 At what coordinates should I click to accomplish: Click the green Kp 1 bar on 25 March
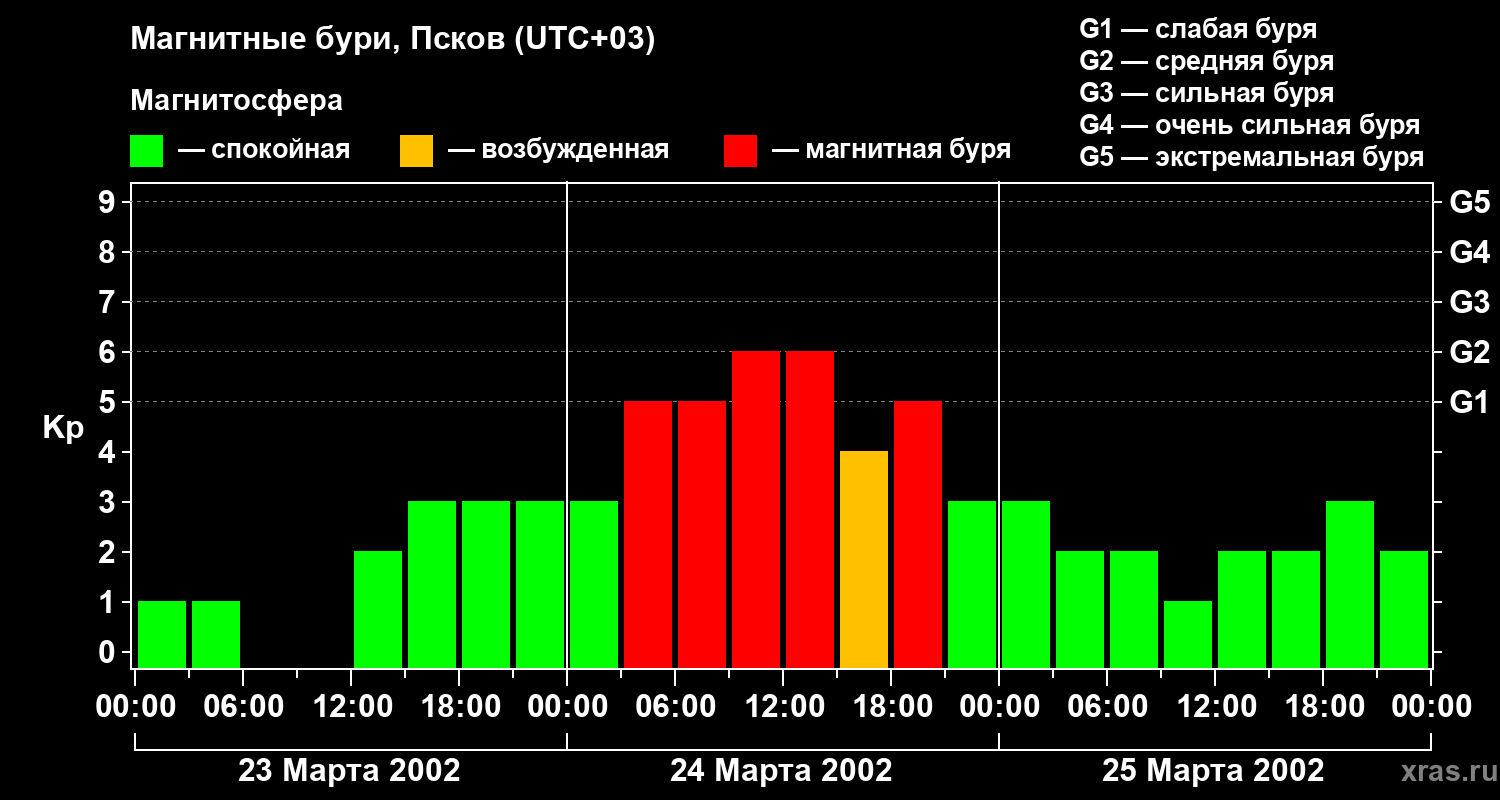point(1188,635)
